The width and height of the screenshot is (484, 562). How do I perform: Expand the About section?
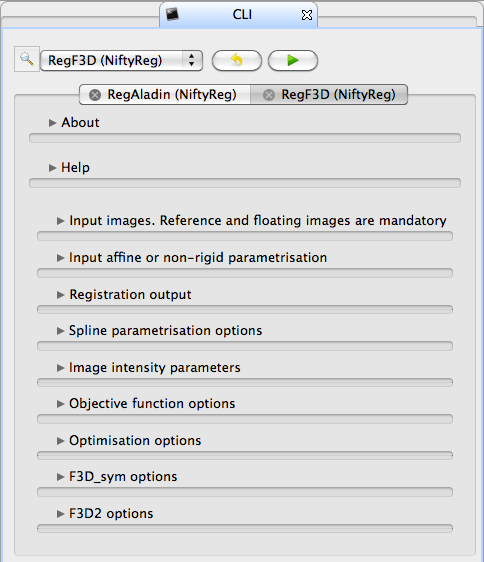(x=52, y=123)
